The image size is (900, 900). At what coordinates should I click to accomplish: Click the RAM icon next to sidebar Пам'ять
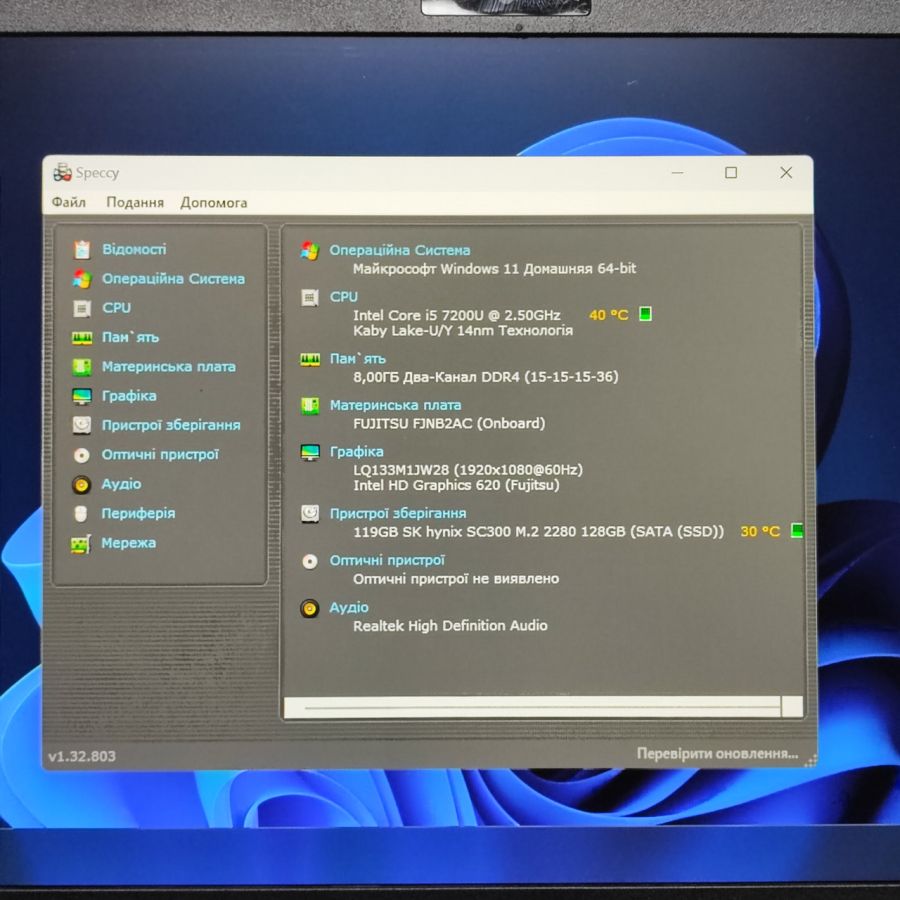82,338
